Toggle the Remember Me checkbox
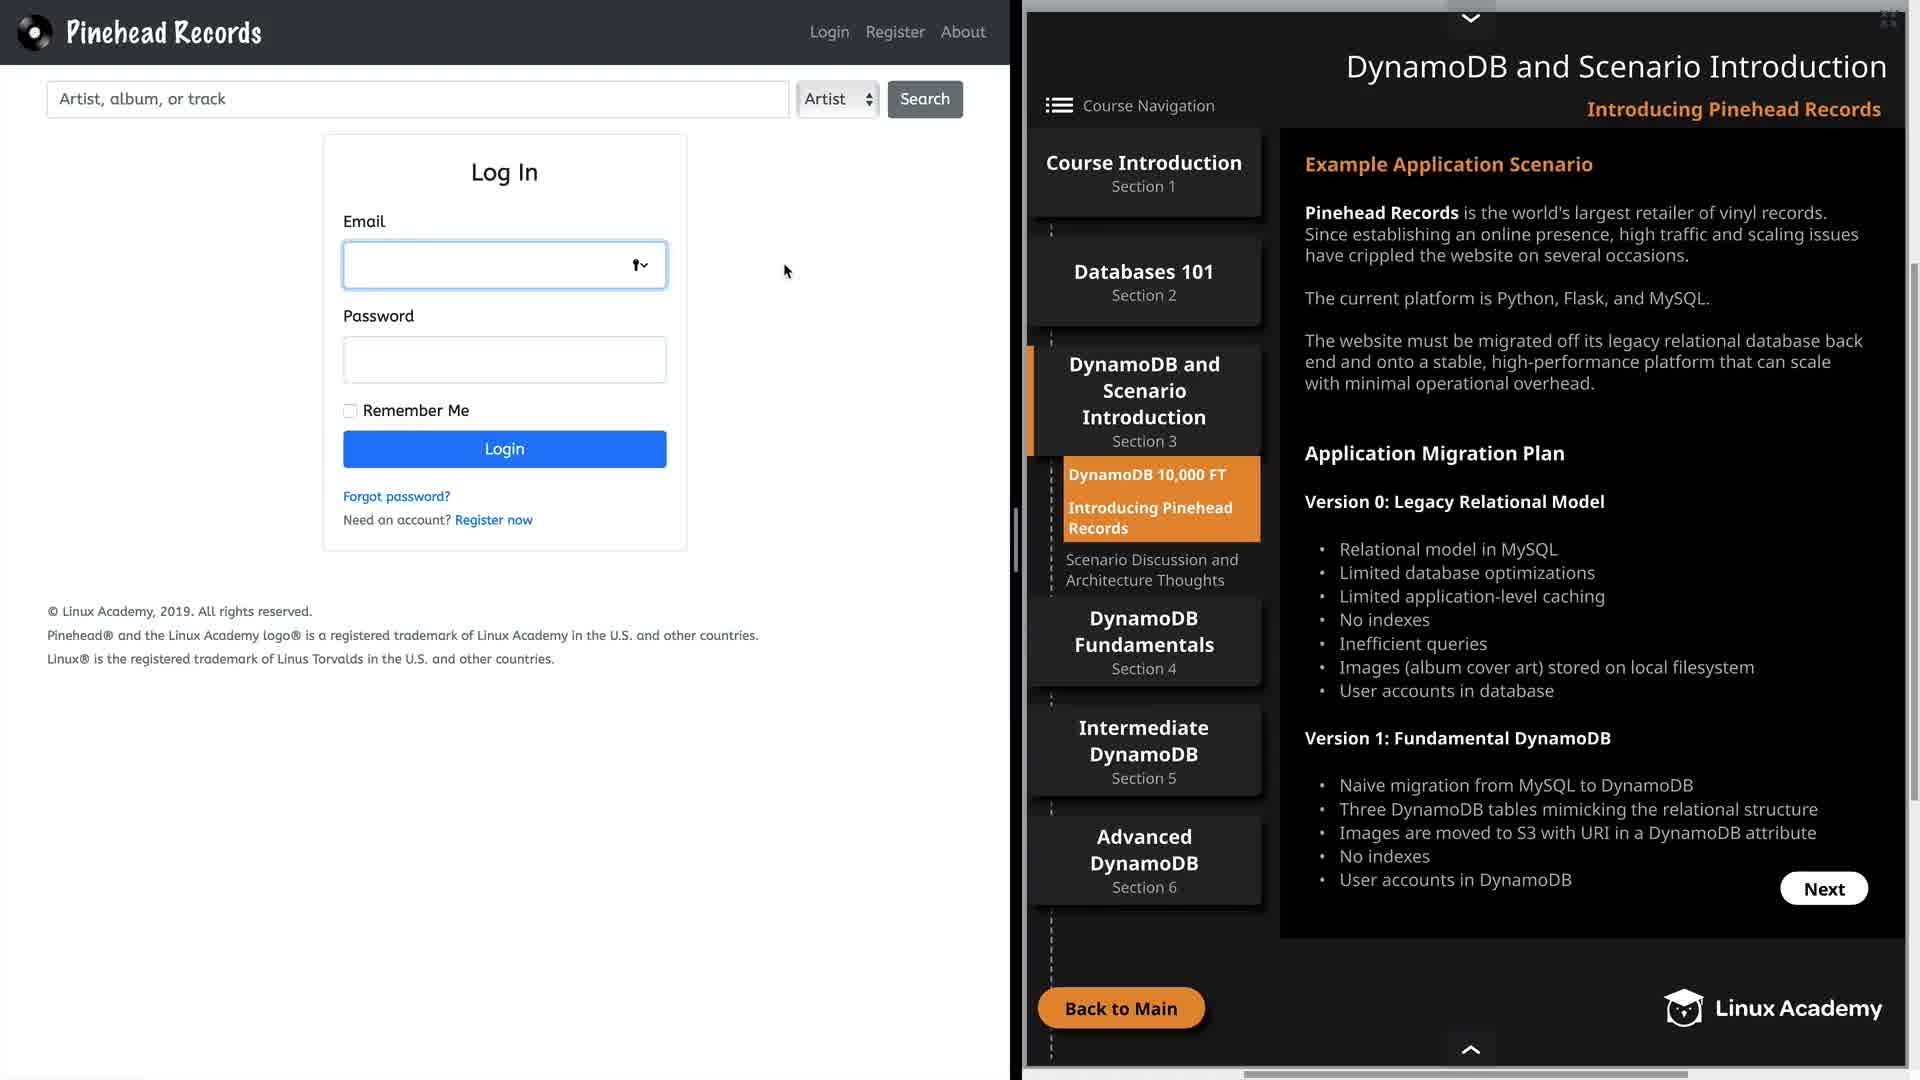The height and width of the screenshot is (1080, 1920). (x=350, y=411)
